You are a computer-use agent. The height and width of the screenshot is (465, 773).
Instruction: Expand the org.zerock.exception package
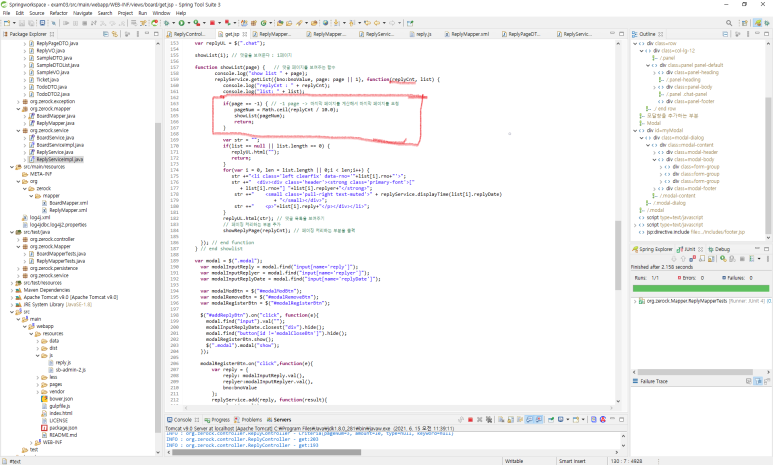click(18, 102)
